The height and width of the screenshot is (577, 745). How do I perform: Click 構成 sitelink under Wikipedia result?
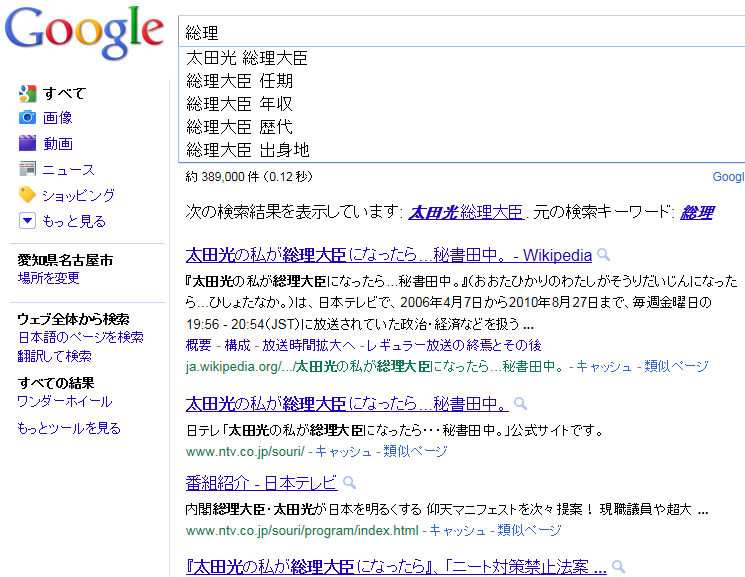(x=237, y=345)
